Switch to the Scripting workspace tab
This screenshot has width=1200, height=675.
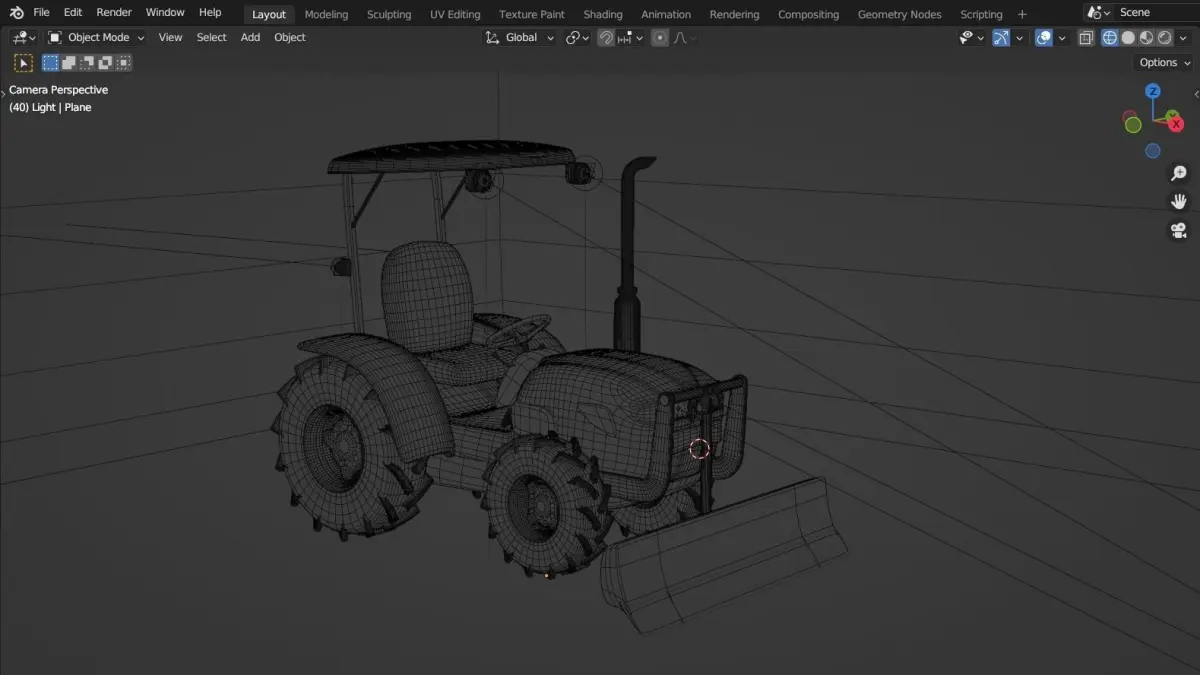[x=981, y=14]
